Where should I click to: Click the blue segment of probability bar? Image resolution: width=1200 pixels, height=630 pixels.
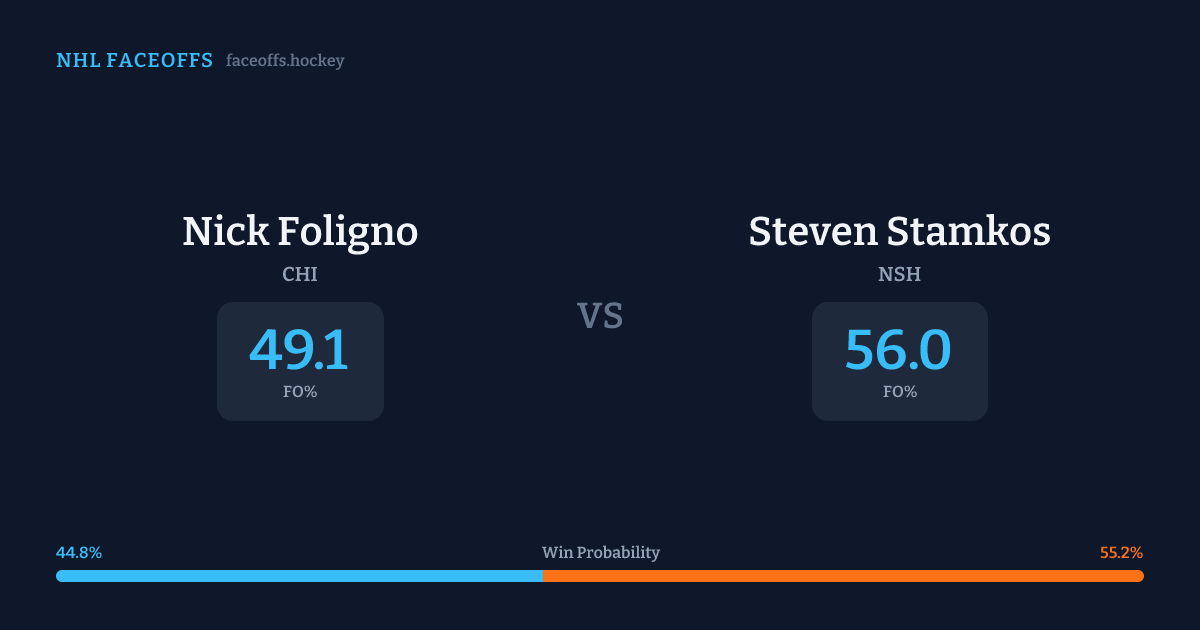click(x=300, y=576)
